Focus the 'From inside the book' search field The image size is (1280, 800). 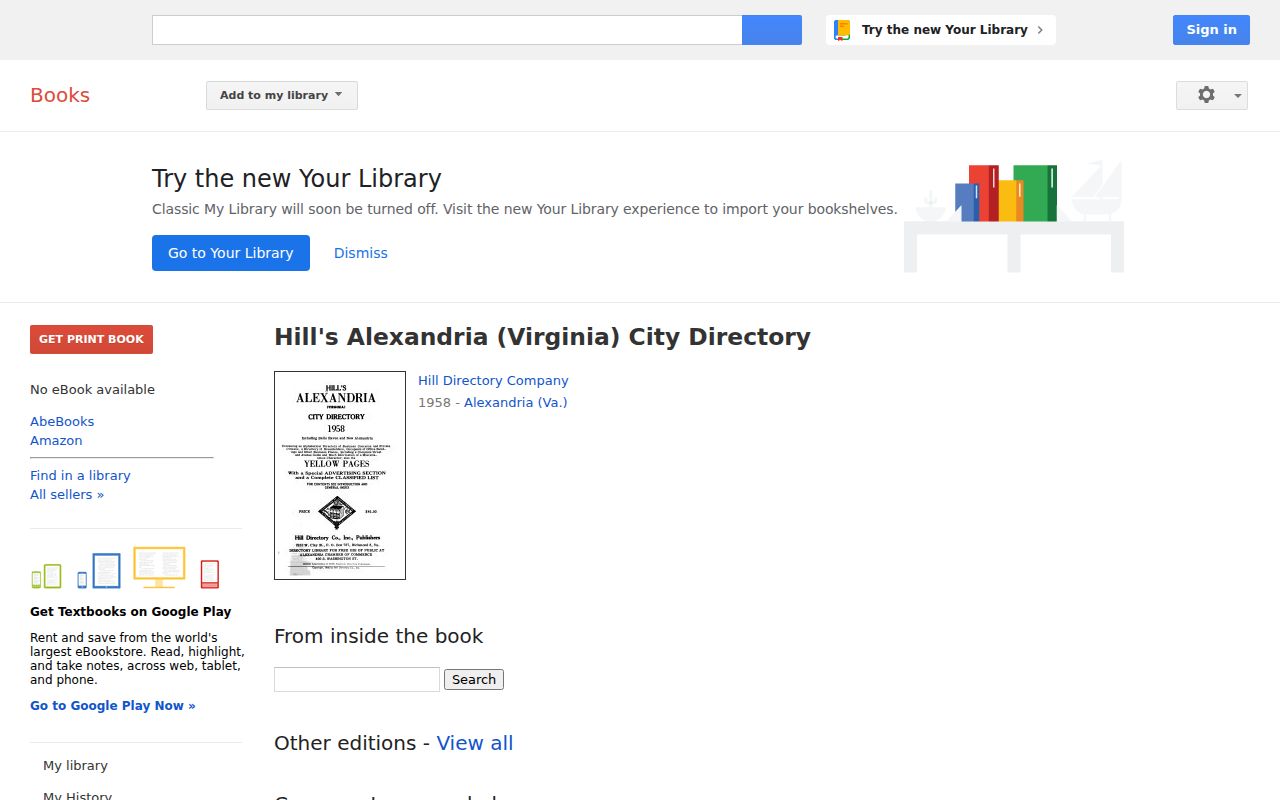tap(357, 679)
